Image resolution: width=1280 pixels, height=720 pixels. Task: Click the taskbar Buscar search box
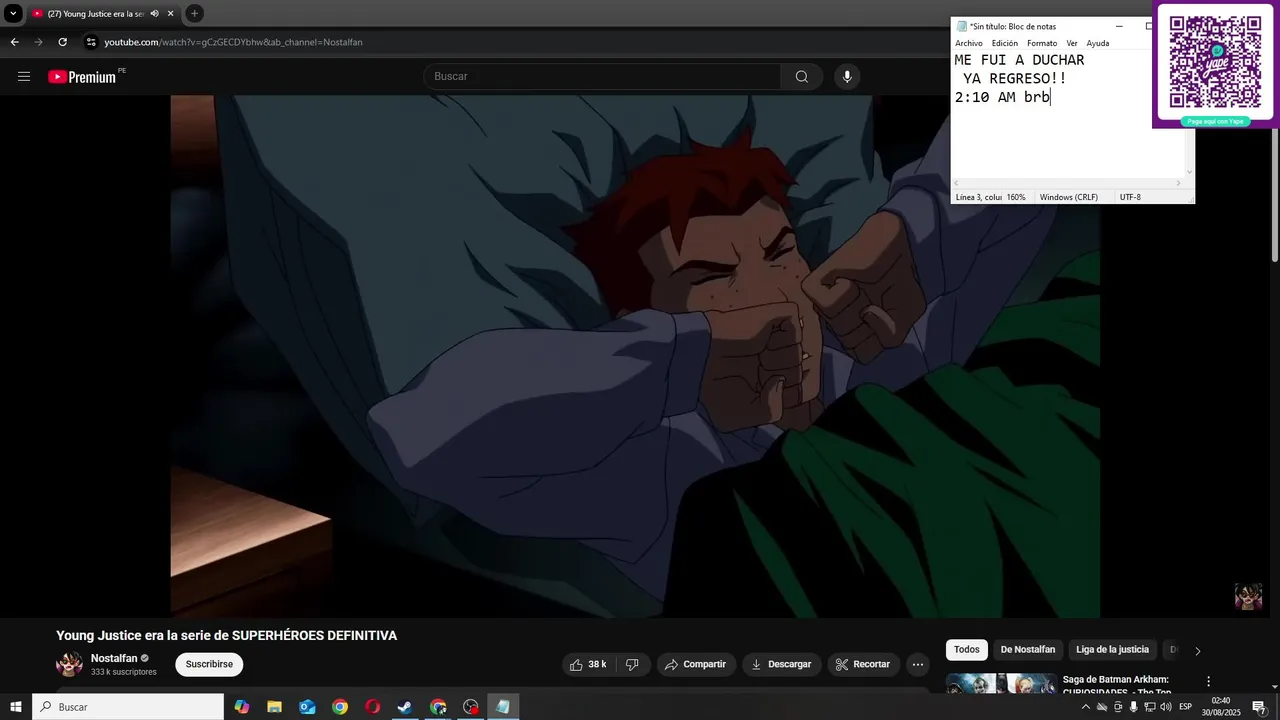point(128,707)
